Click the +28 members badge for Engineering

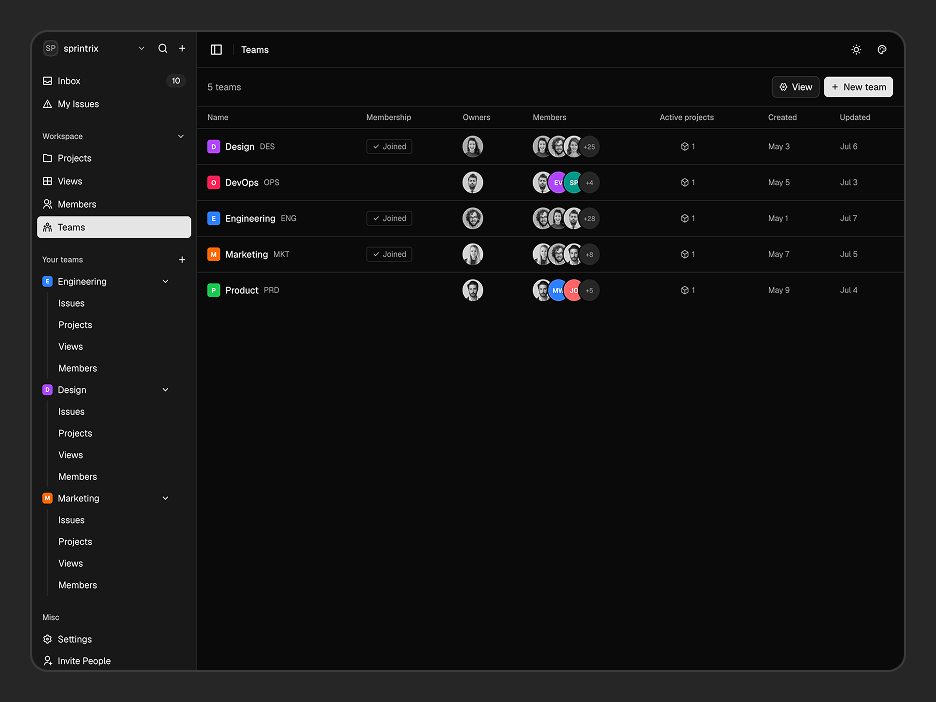589,218
